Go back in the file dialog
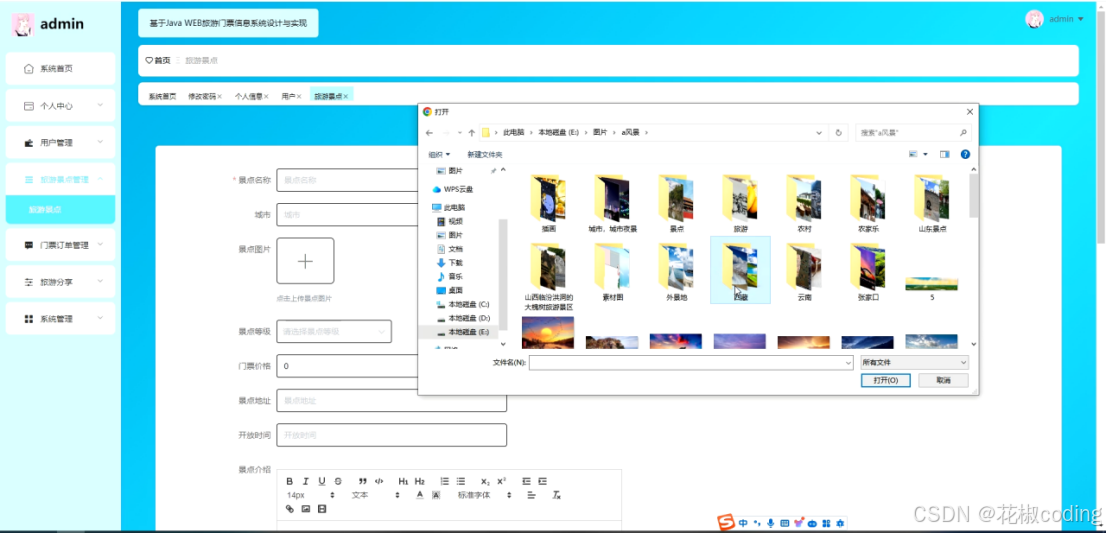The width and height of the screenshot is (1106, 534). pyautogui.click(x=429, y=133)
